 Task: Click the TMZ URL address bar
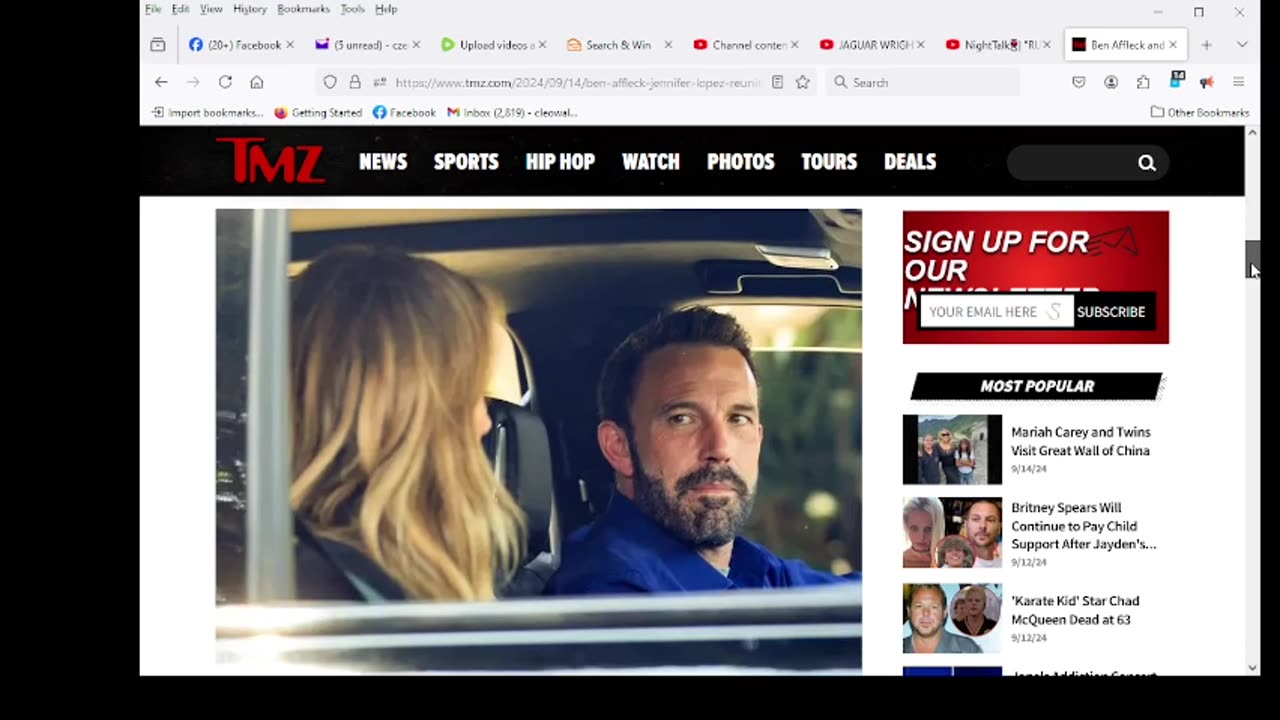pyautogui.click(x=578, y=82)
